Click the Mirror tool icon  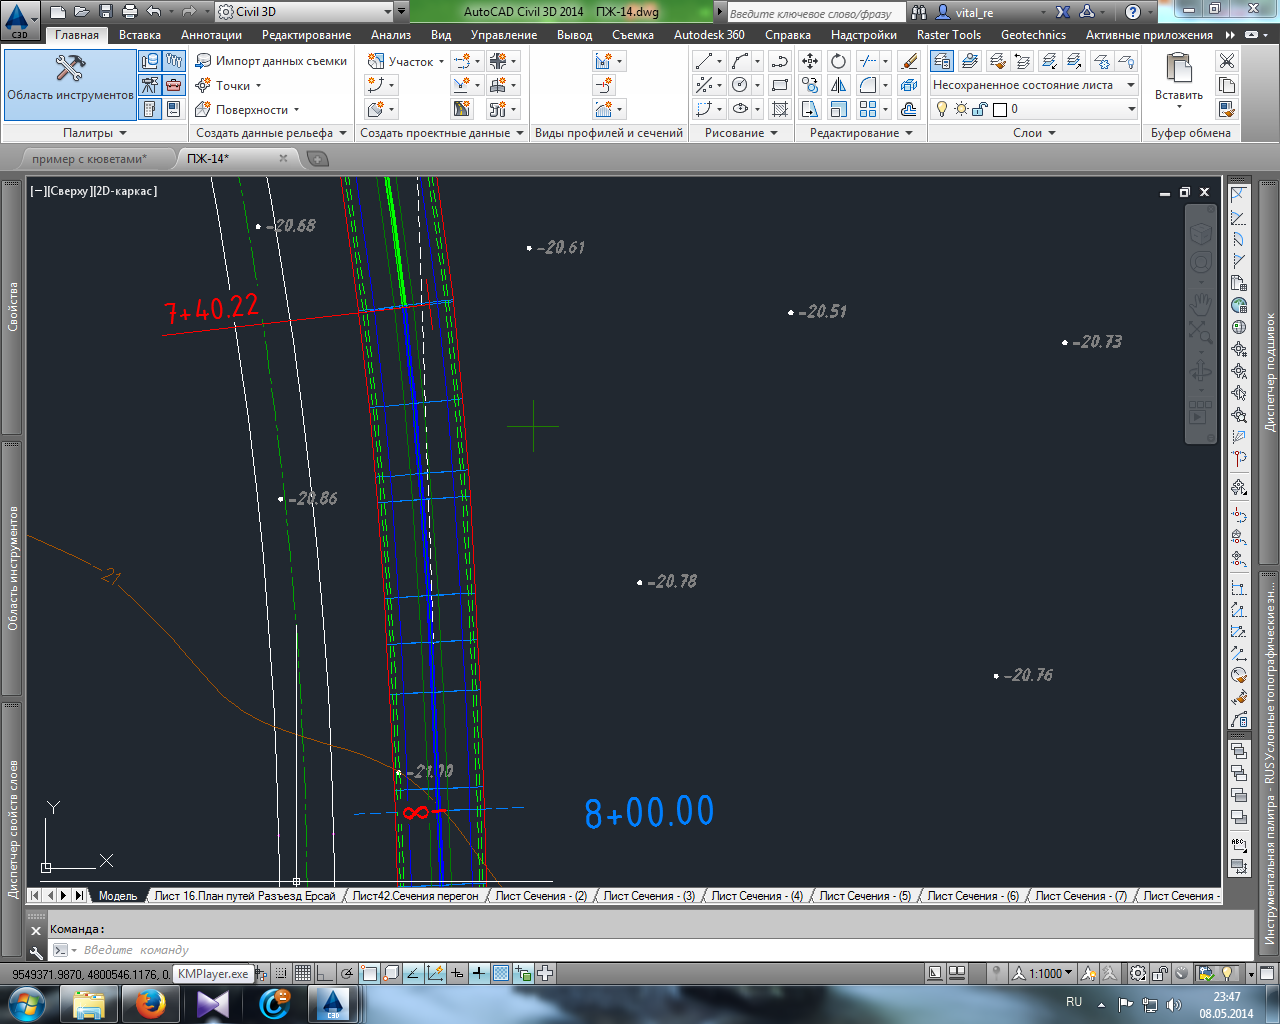pyautogui.click(x=838, y=85)
